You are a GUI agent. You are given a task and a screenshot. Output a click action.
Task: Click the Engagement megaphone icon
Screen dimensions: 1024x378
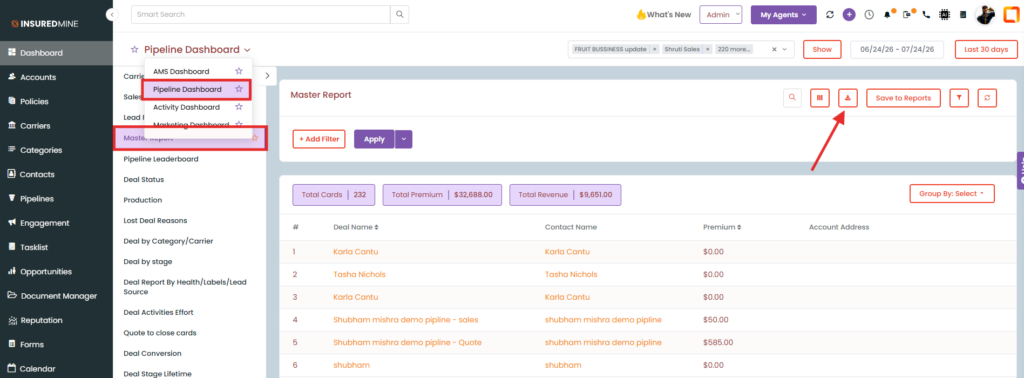coord(12,223)
